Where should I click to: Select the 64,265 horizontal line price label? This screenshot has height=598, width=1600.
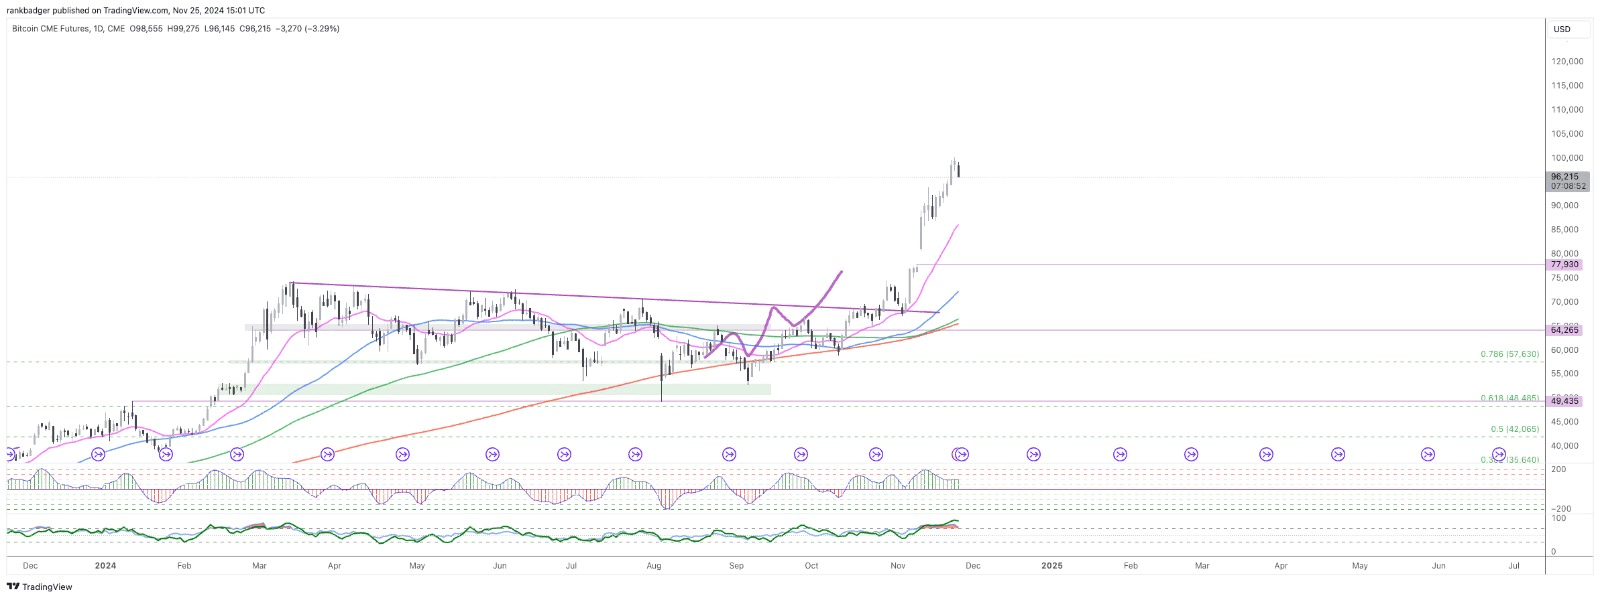(x=1565, y=330)
